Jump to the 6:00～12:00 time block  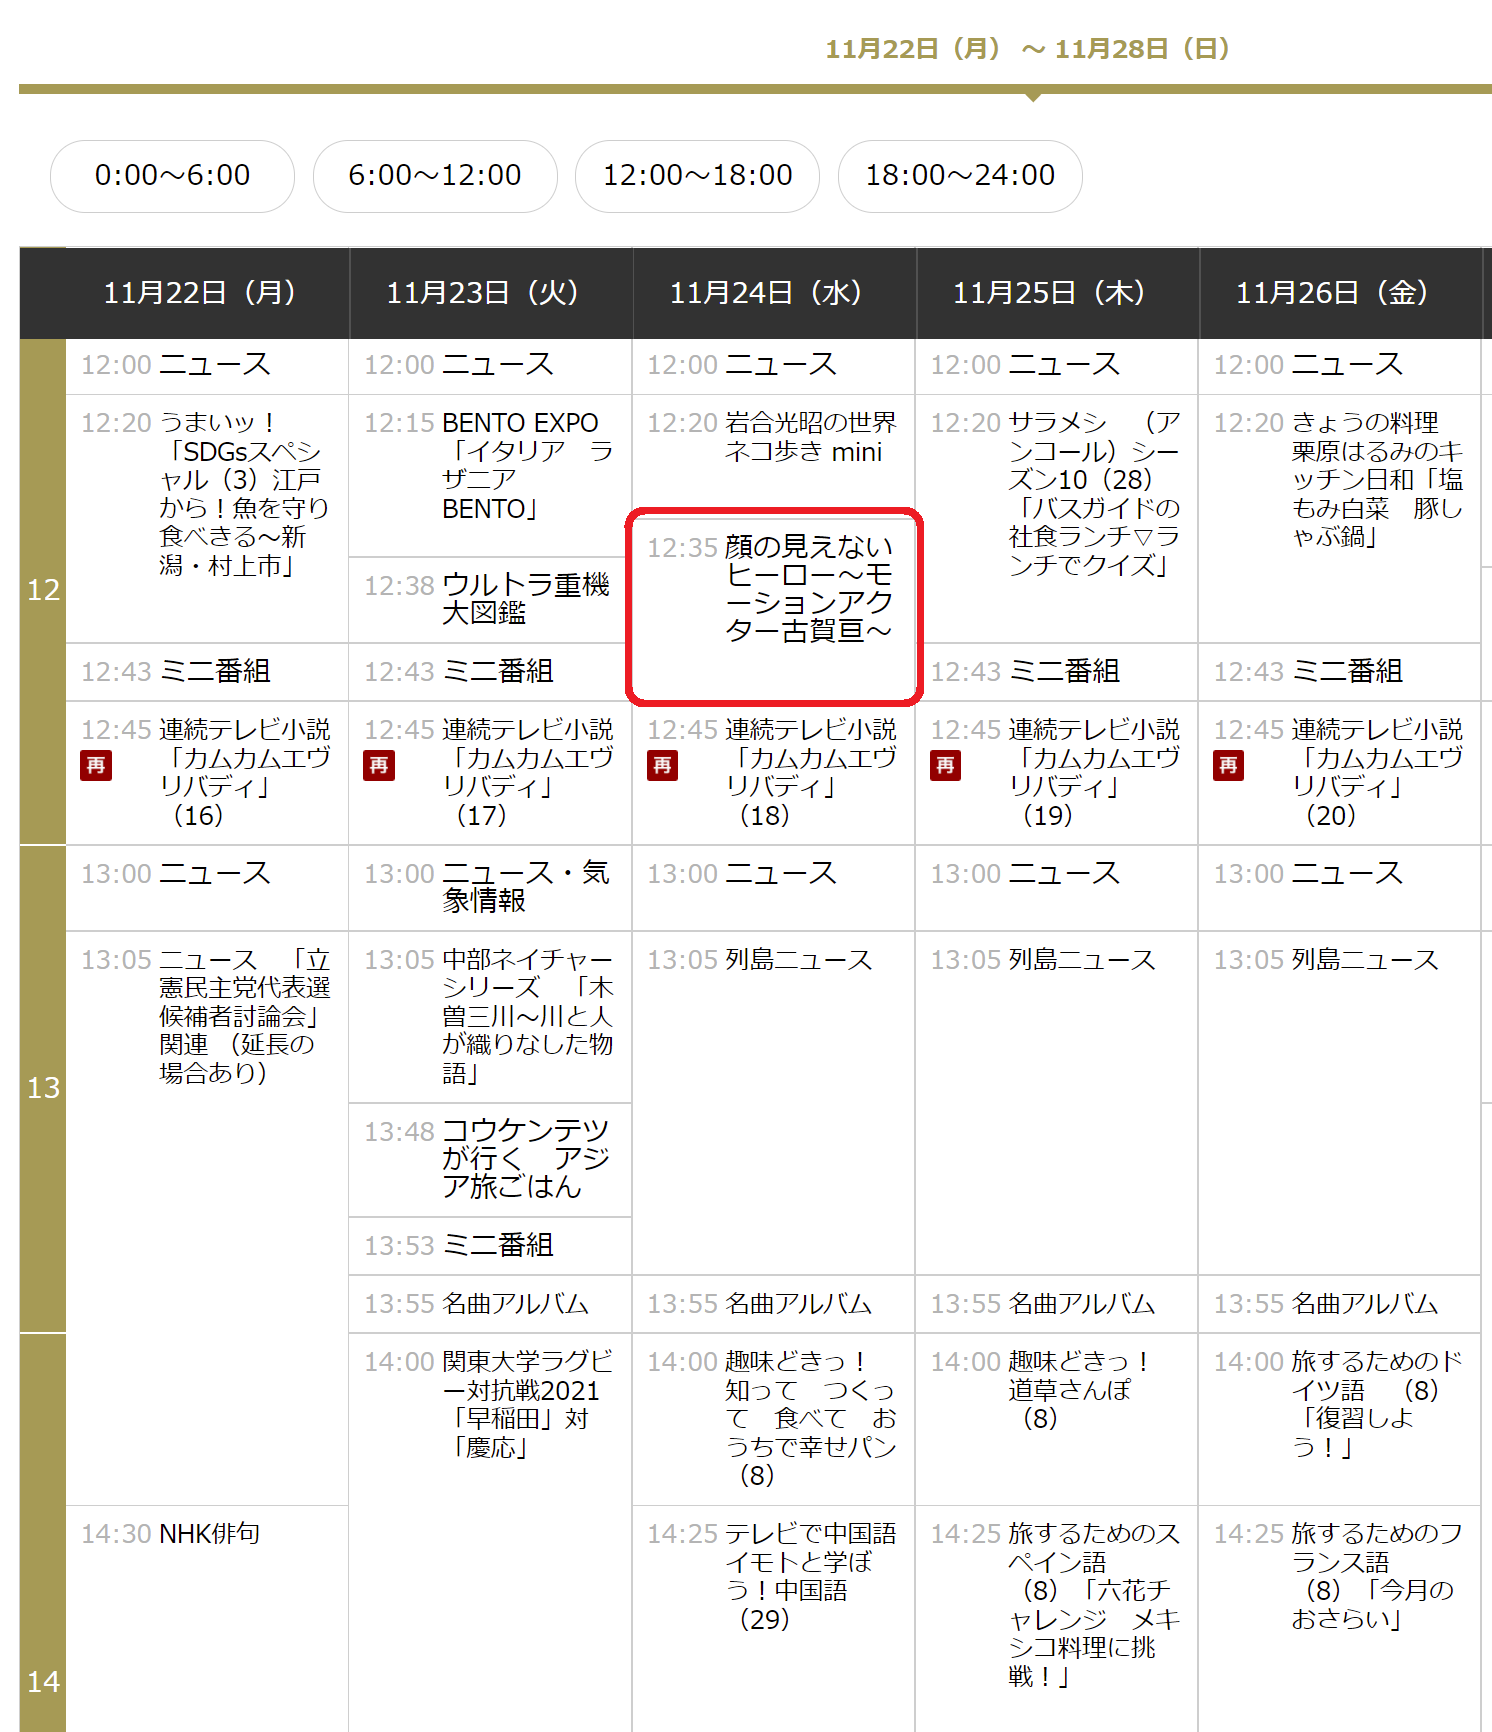pos(435,176)
